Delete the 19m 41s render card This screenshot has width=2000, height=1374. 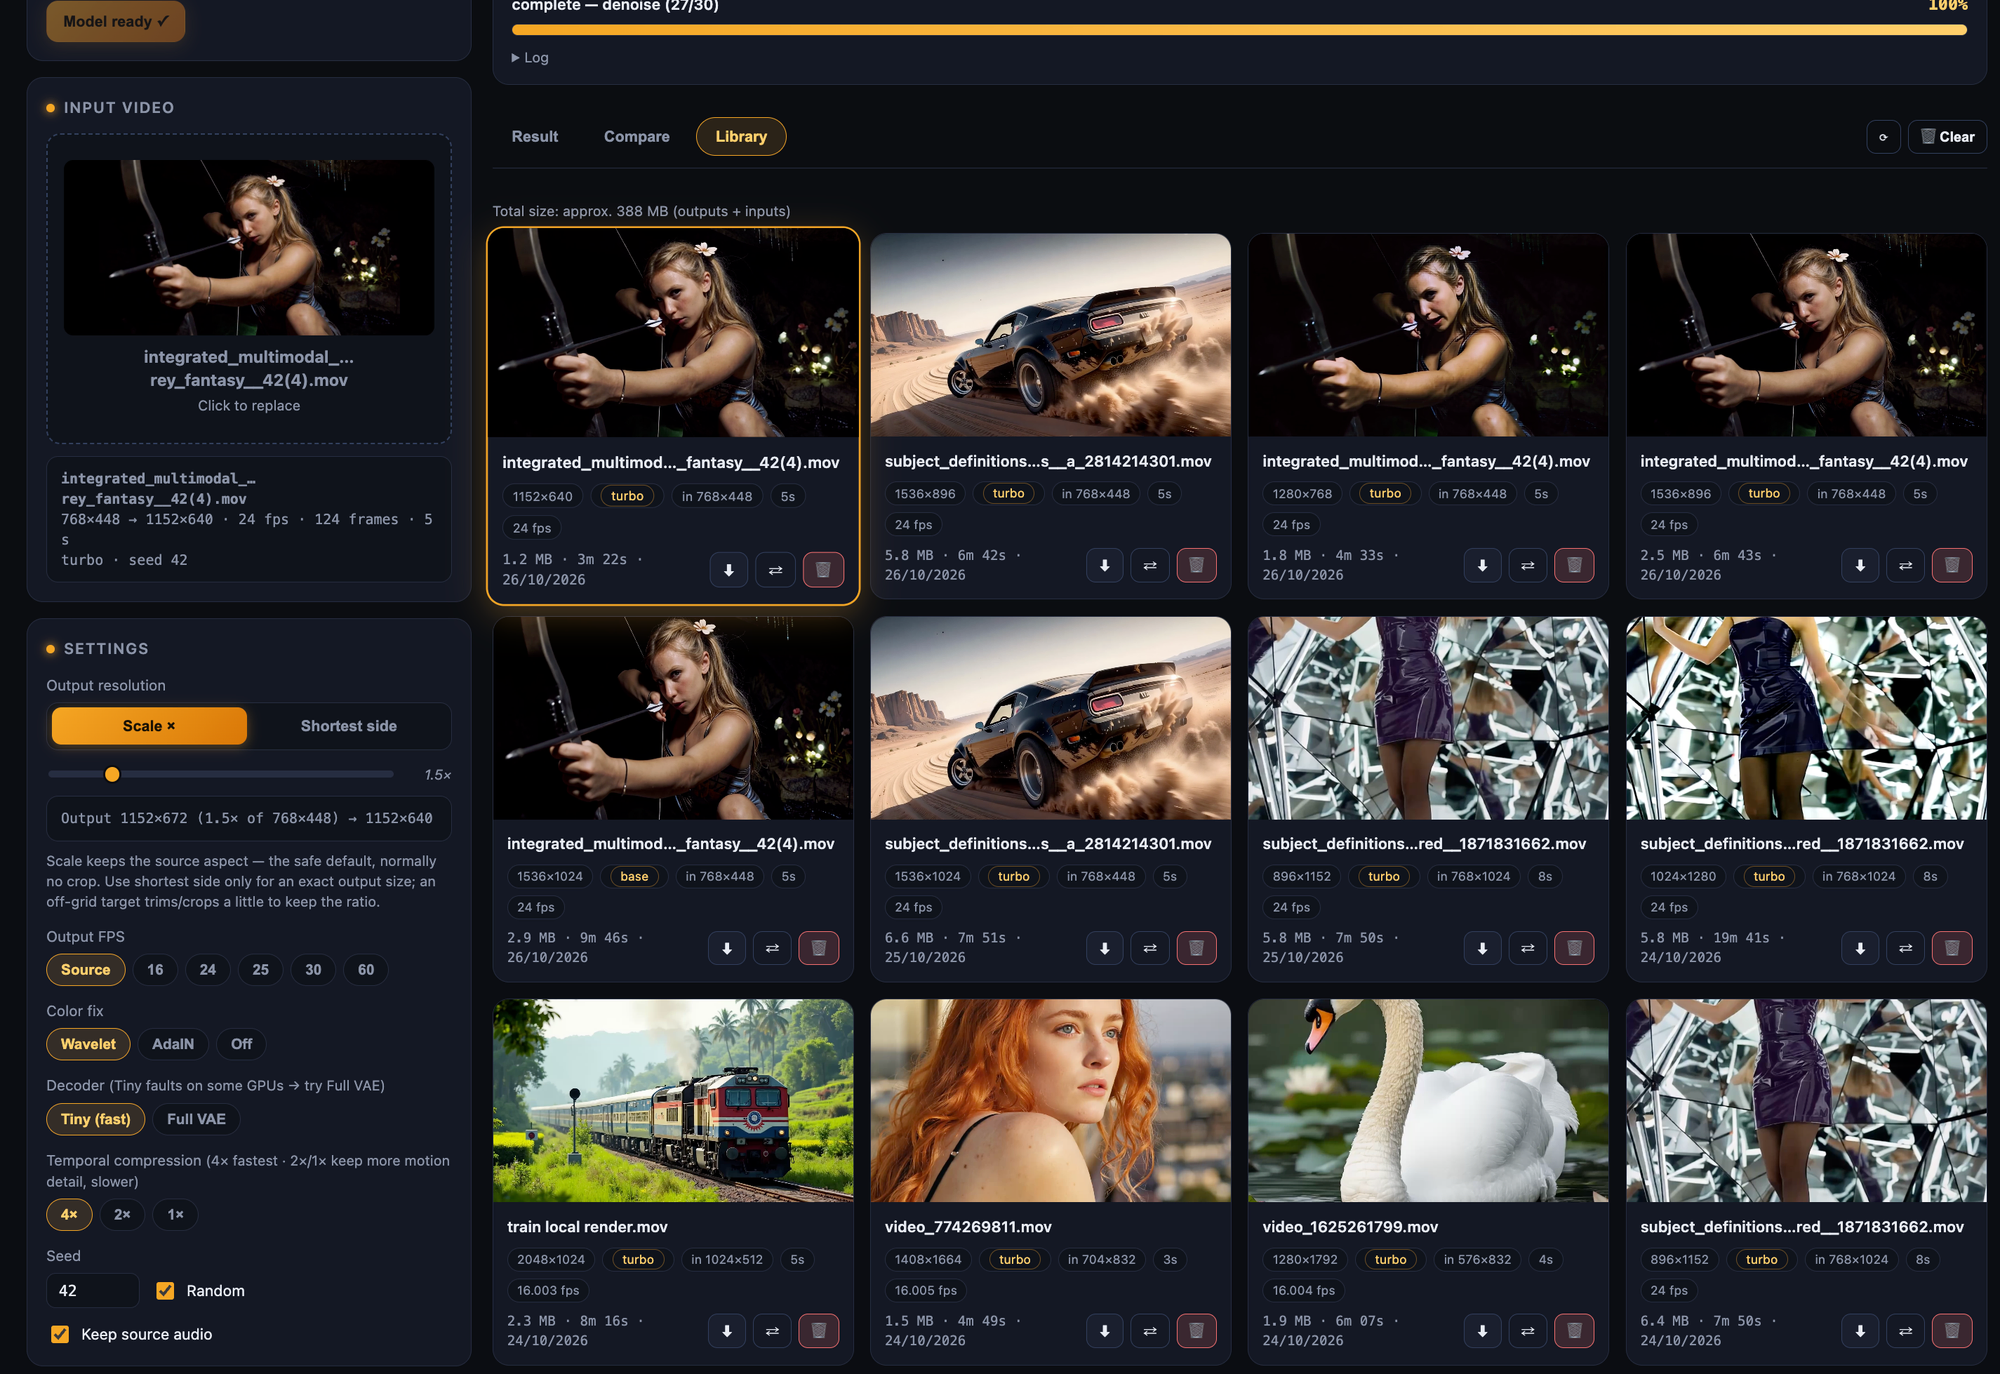point(1952,948)
